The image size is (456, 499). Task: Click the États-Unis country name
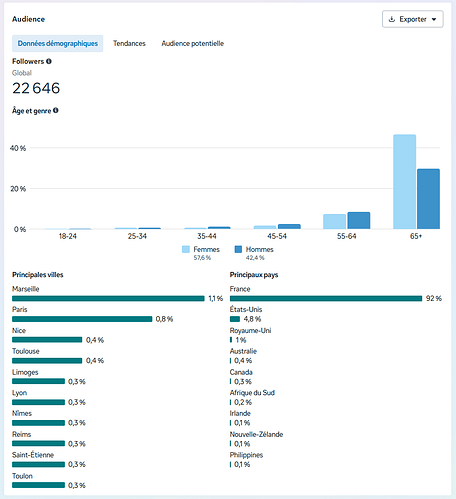246,309
